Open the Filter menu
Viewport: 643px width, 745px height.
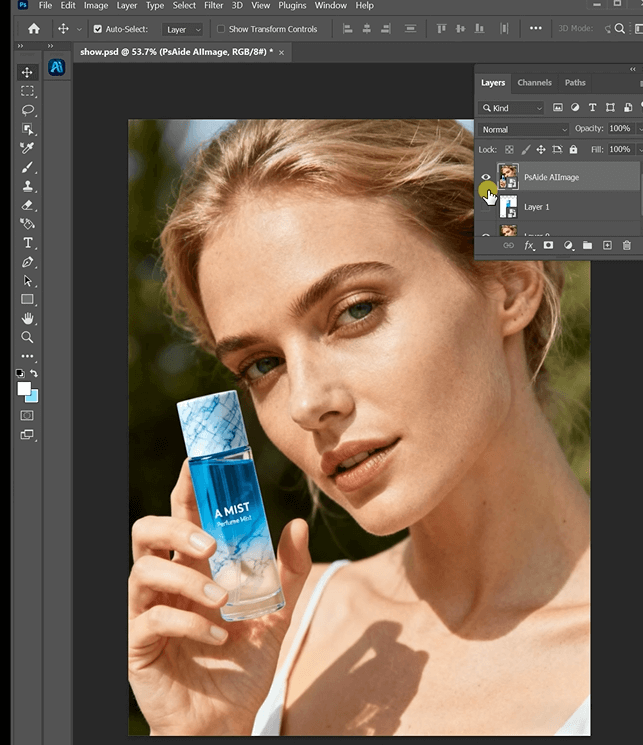click(x=213, y=6)
